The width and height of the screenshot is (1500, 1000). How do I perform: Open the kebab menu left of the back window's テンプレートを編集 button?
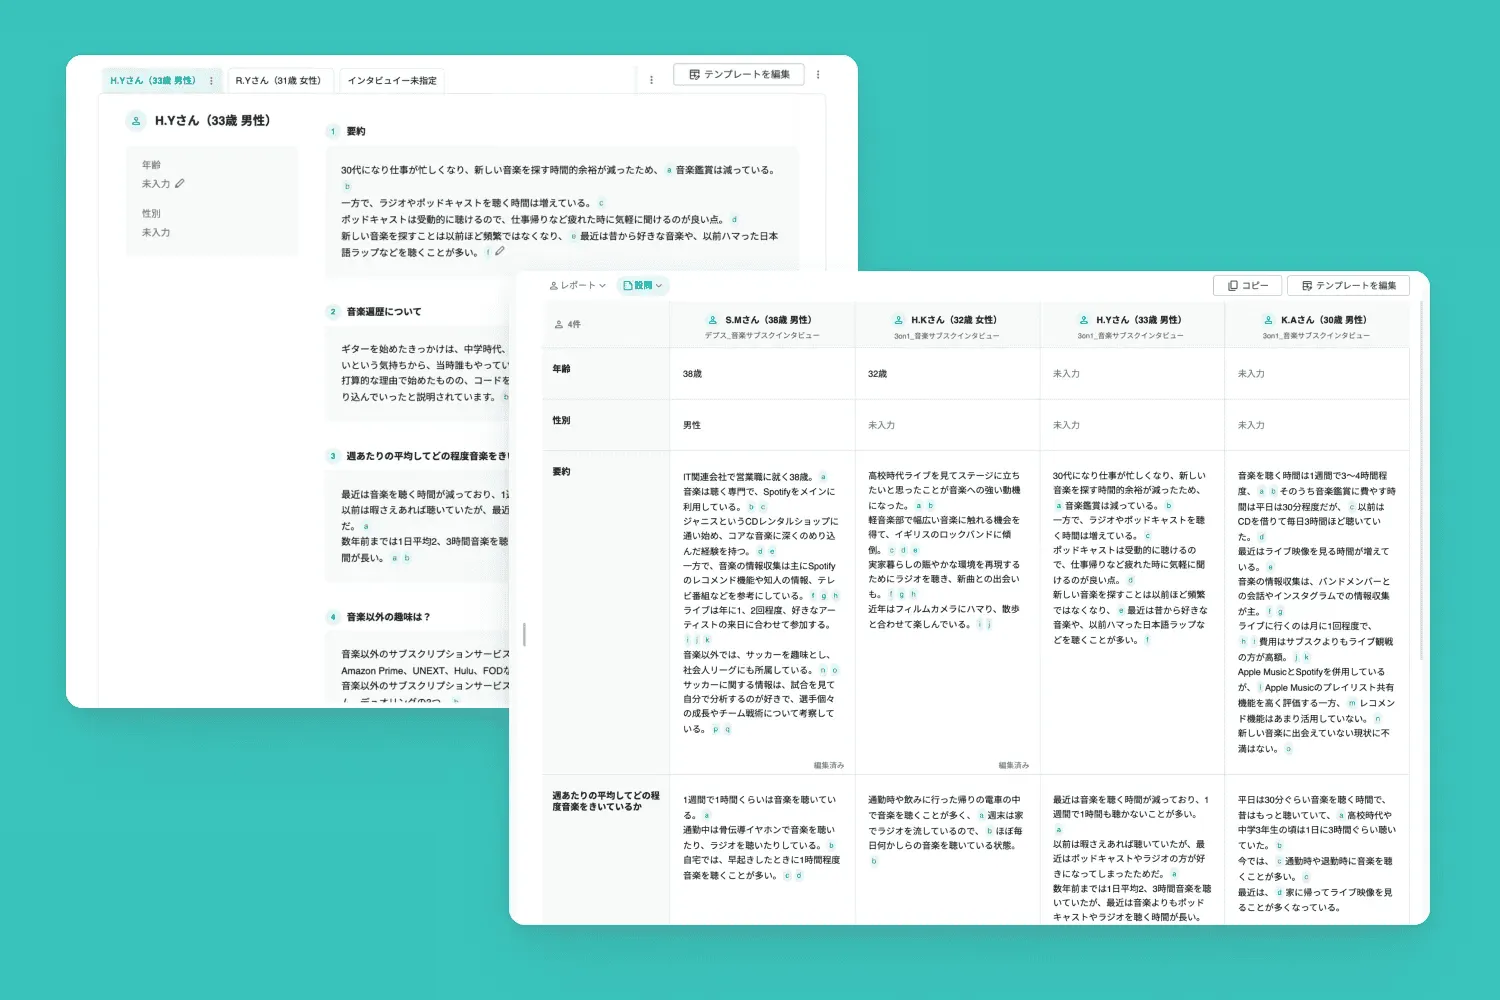(x=651, y=80)
